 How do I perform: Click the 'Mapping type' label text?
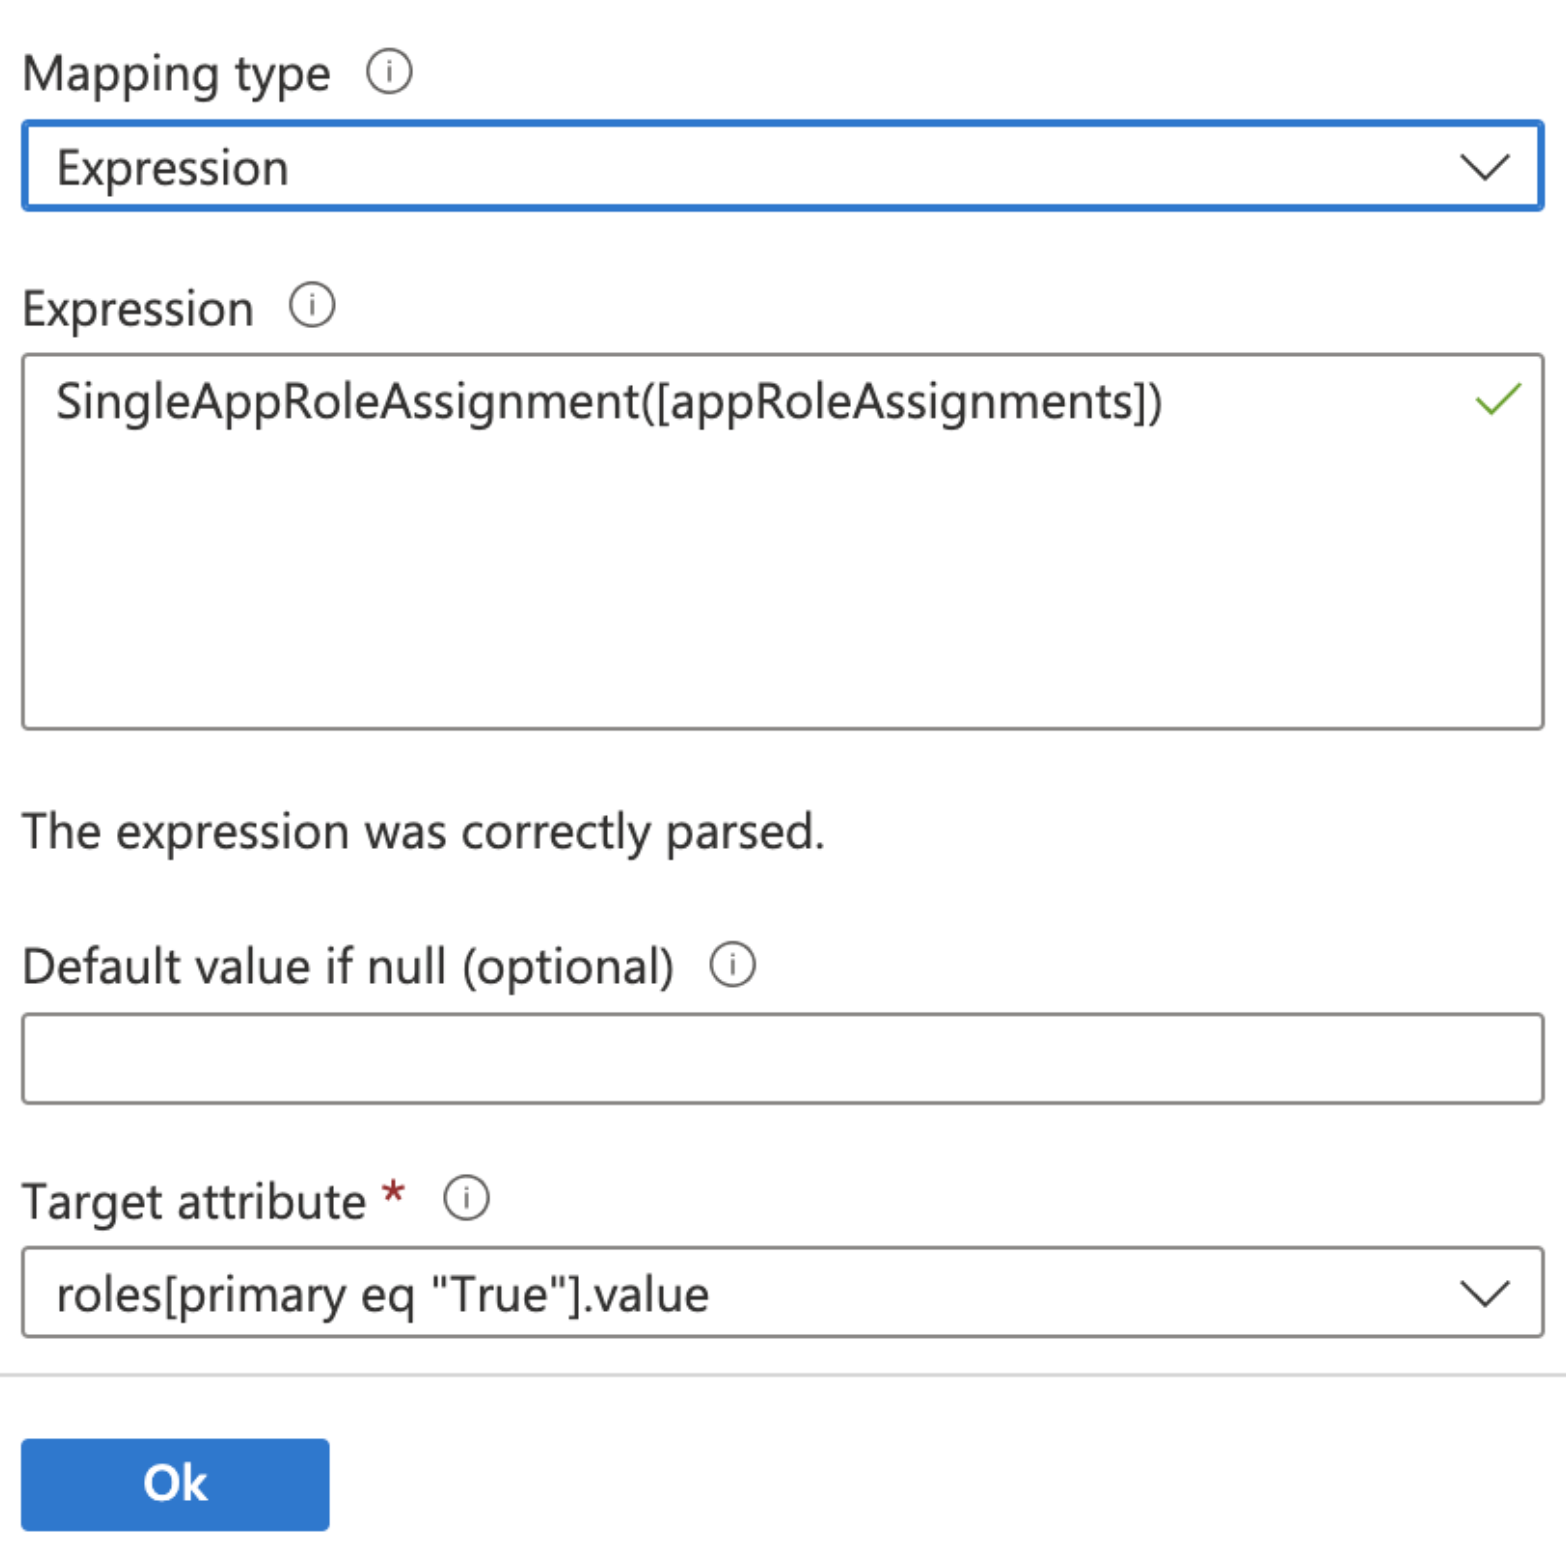176,75
